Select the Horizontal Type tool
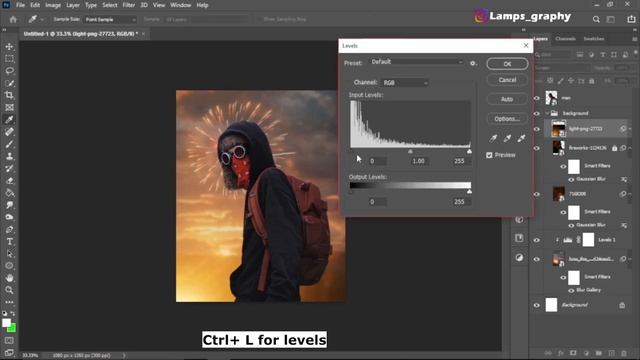This screenshot has height=360, width=640. click(x=9, y=242)
